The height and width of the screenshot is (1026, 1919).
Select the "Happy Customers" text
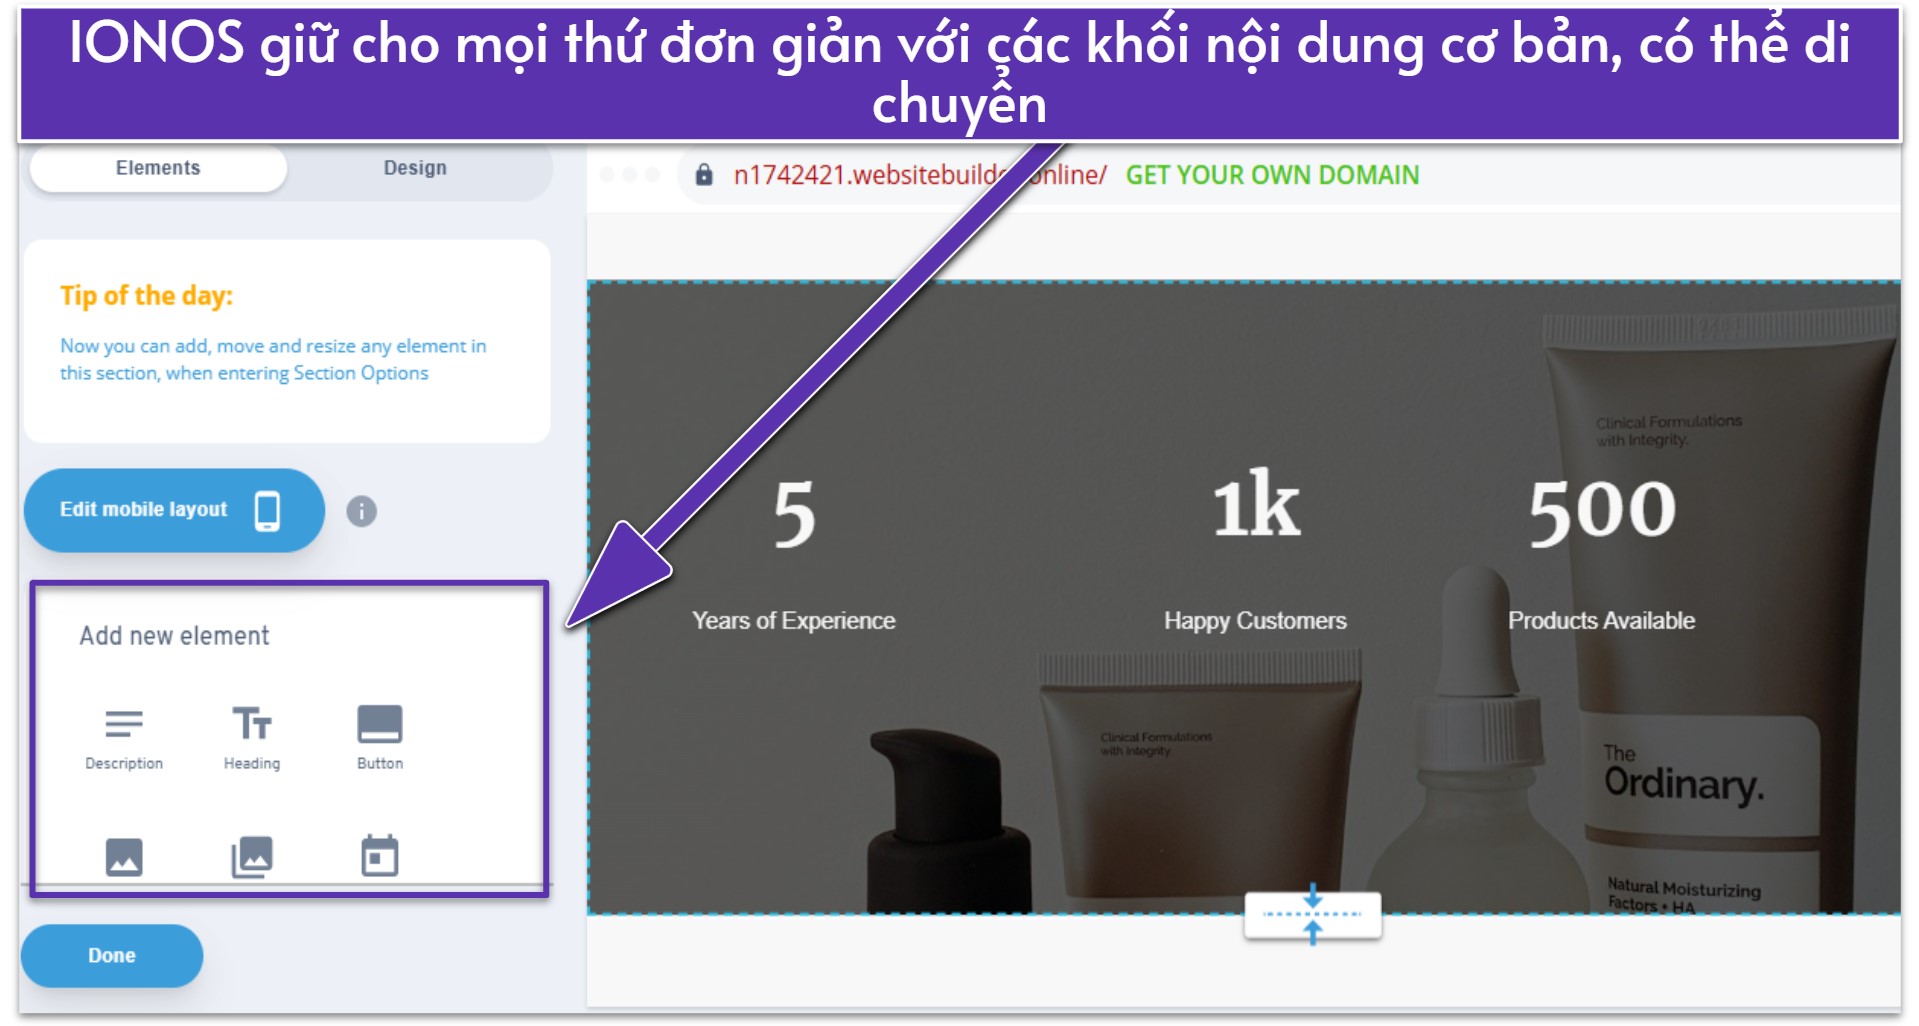coord(1255,621)
